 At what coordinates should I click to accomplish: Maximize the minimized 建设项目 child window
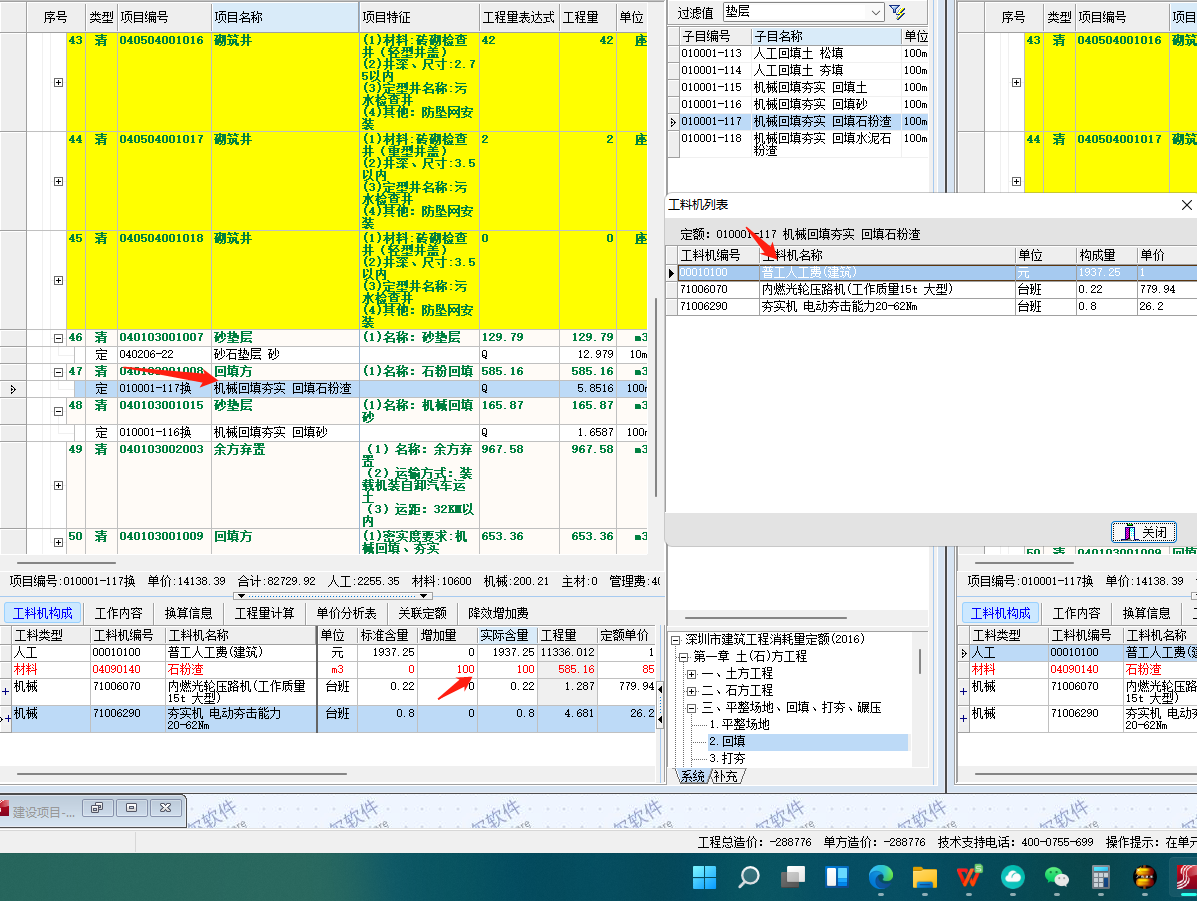pyautogui.click(x=131, y=807)
